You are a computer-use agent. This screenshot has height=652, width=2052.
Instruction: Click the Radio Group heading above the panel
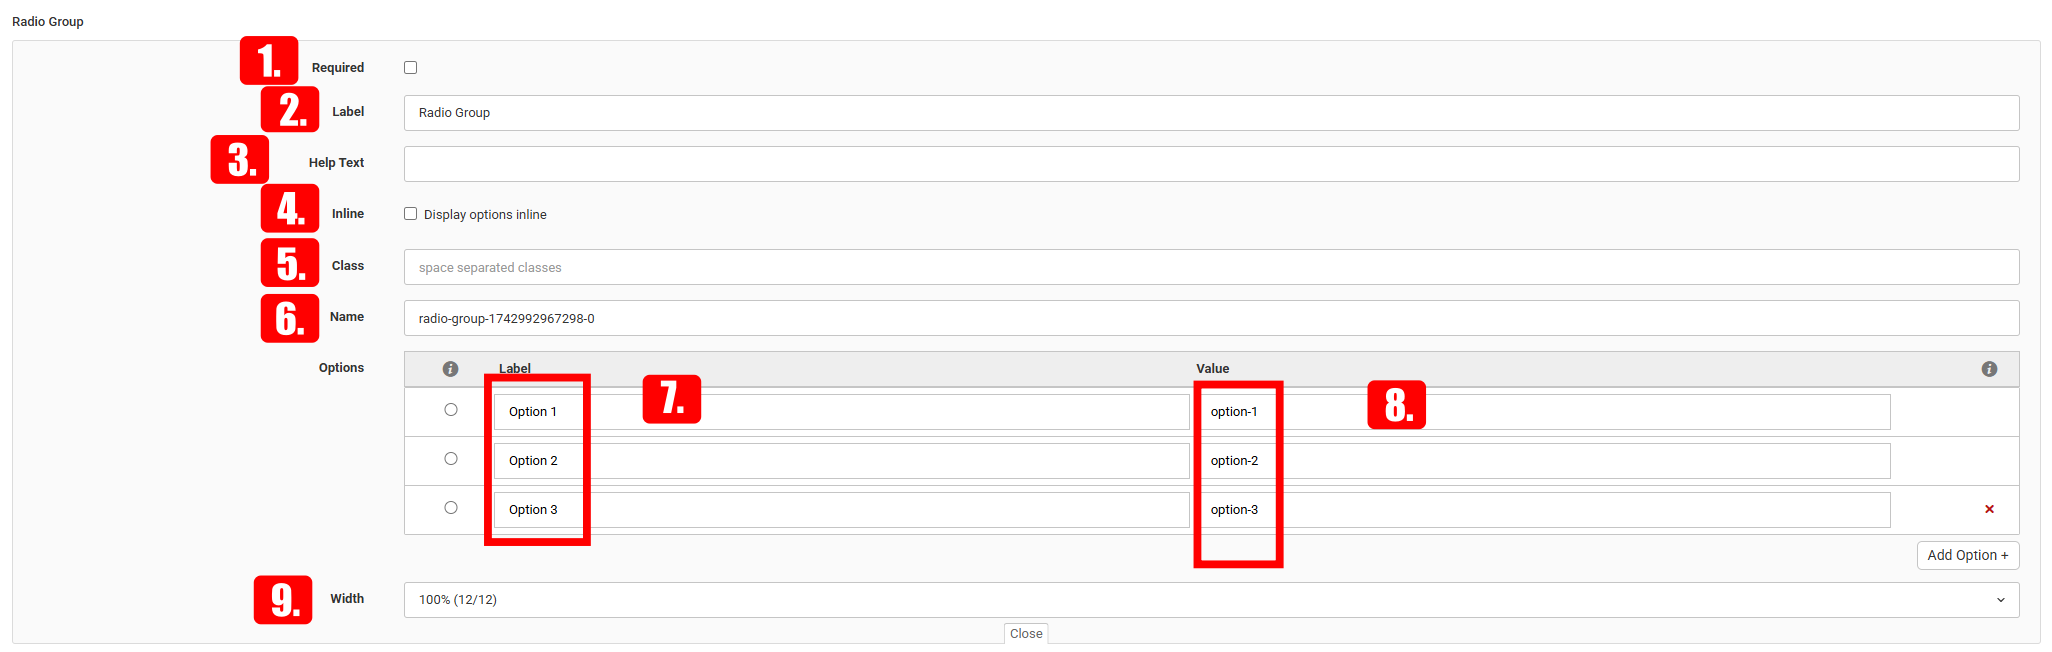coord(48,22)
